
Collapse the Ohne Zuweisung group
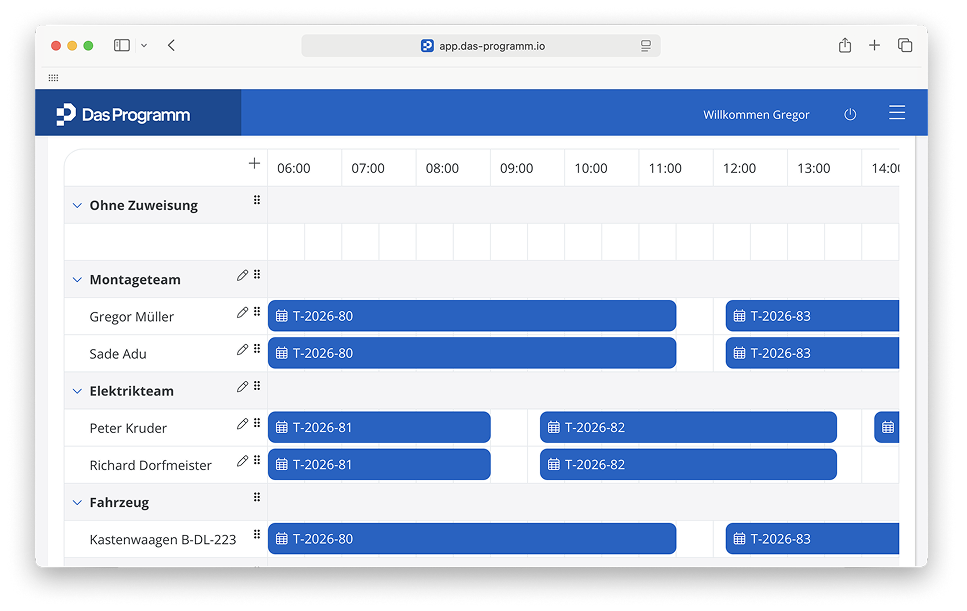77,205
